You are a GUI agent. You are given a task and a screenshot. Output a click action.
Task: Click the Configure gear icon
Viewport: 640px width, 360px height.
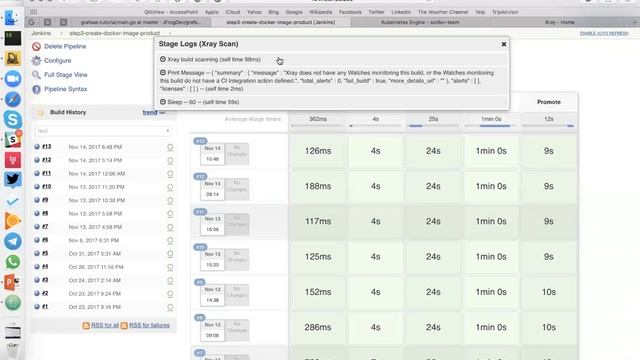(x=36, y=60)
